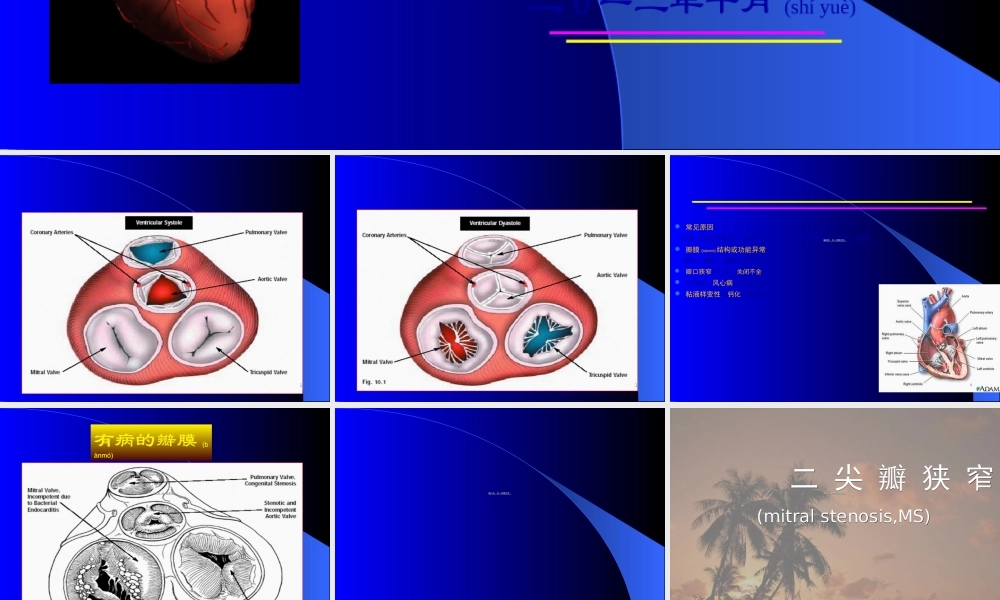This screenshot has height=600, width=1000.
Task: Click the "Fig. 10.1" caption
Action: click(x=374, y=382)
